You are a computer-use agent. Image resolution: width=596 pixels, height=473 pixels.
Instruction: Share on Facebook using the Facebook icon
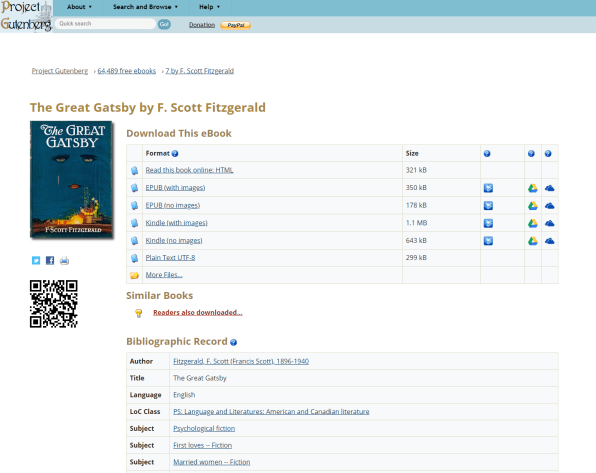(x=50, y=260)
